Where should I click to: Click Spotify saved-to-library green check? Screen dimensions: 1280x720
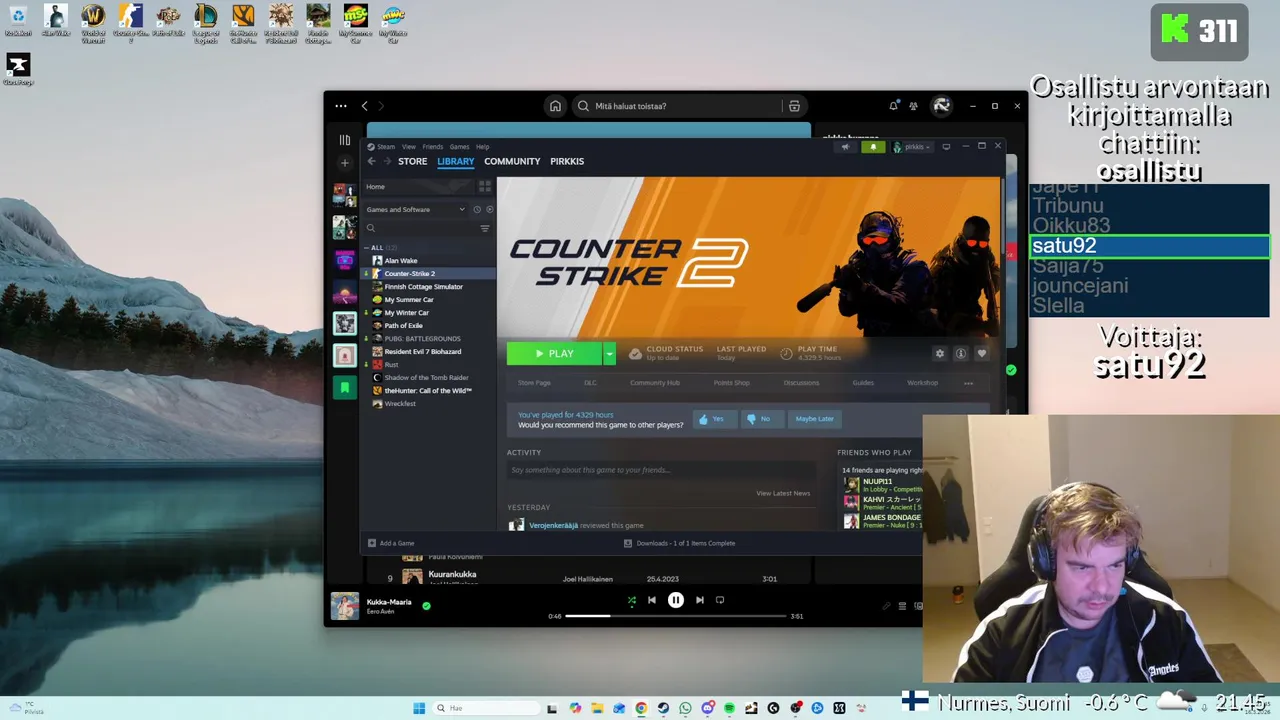[x=426, y=605]
